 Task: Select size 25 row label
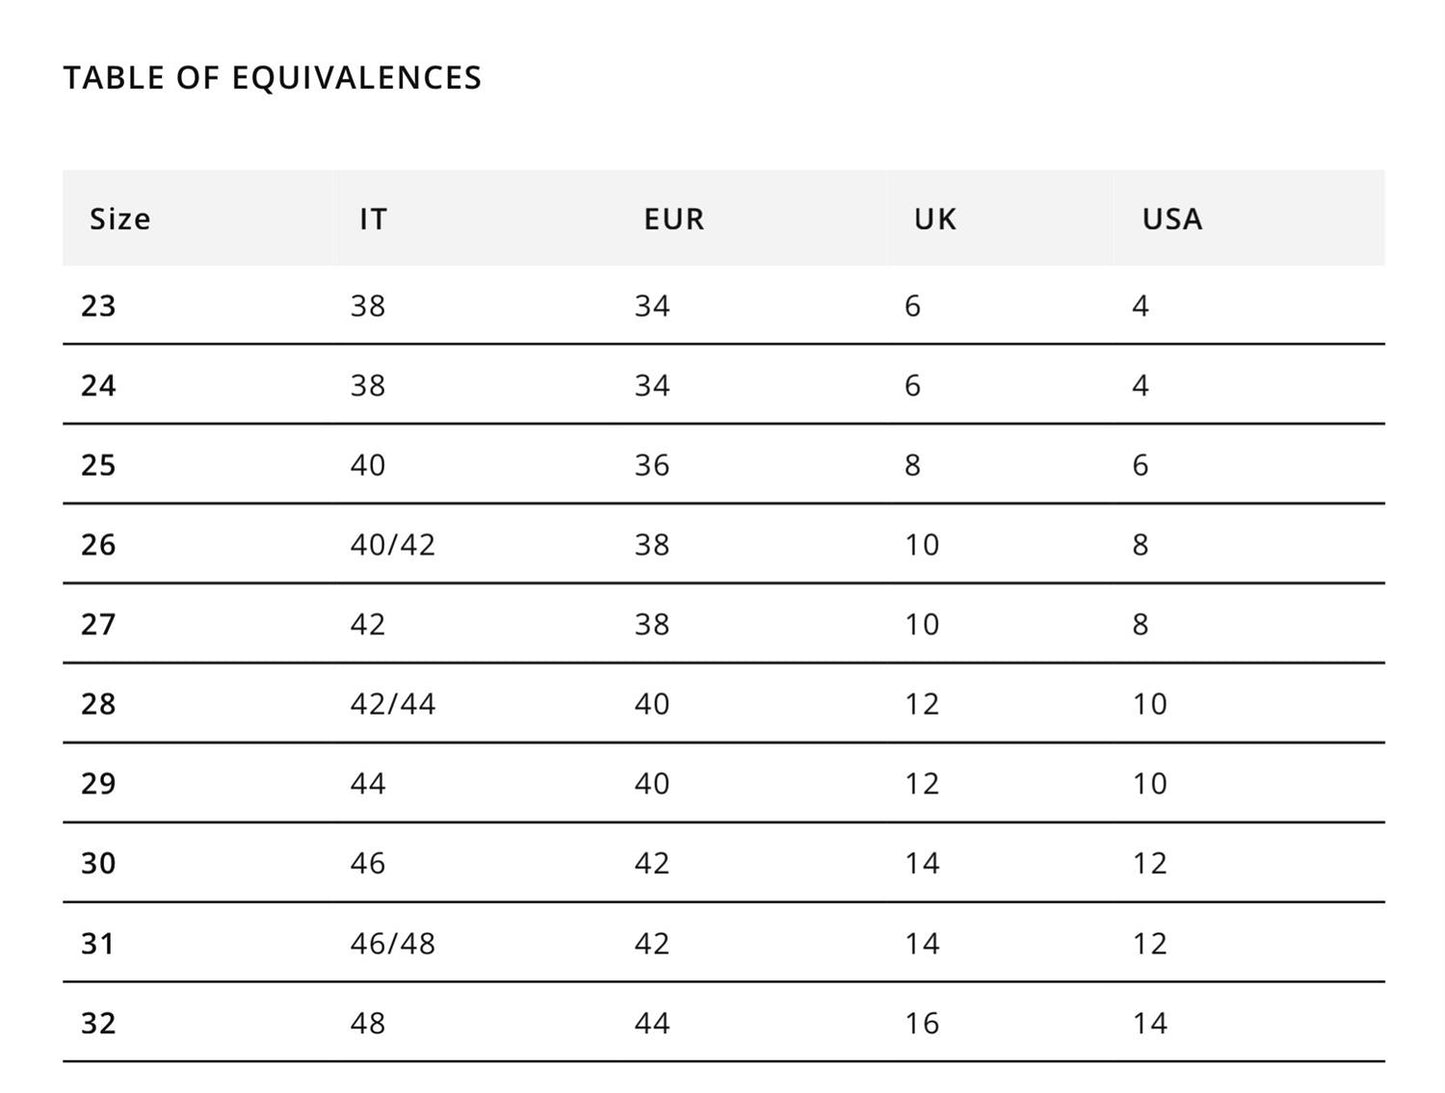(x=98, y=465)
